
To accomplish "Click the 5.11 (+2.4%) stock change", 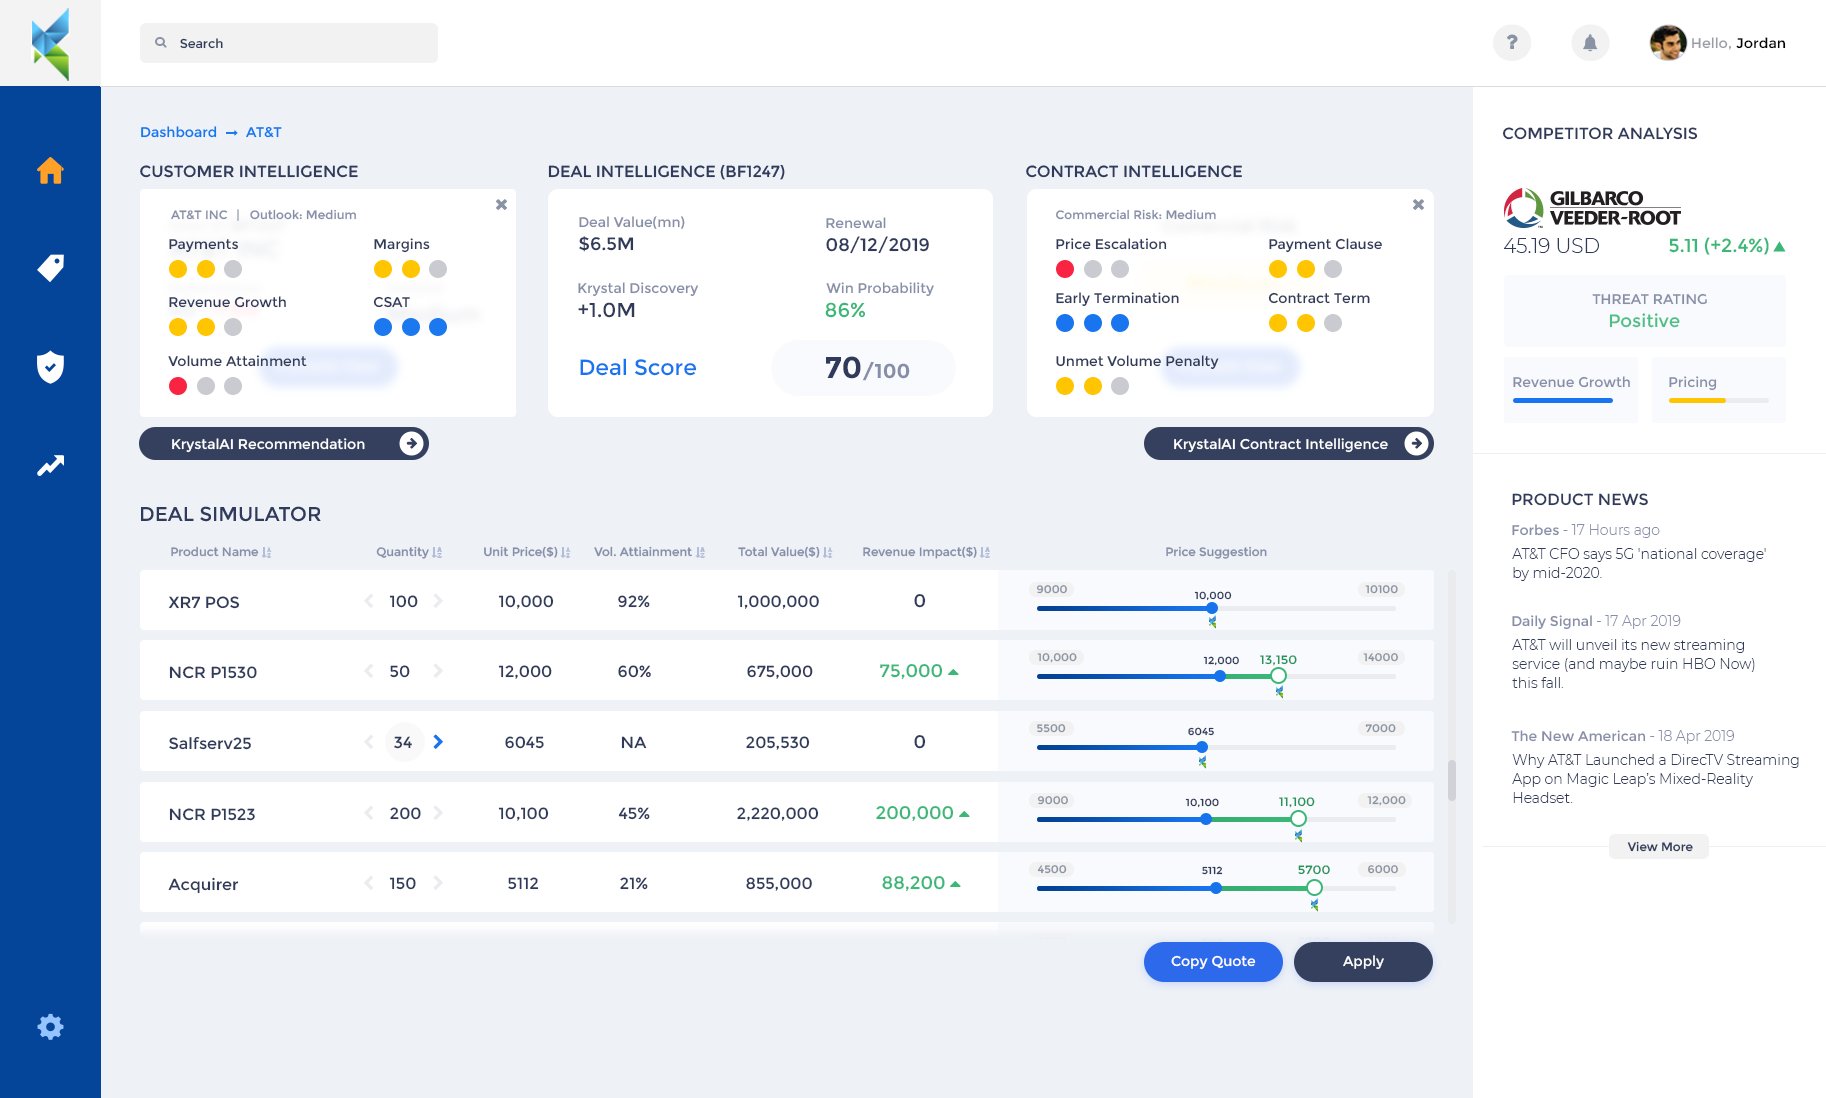I will (x=1727, y=246).
